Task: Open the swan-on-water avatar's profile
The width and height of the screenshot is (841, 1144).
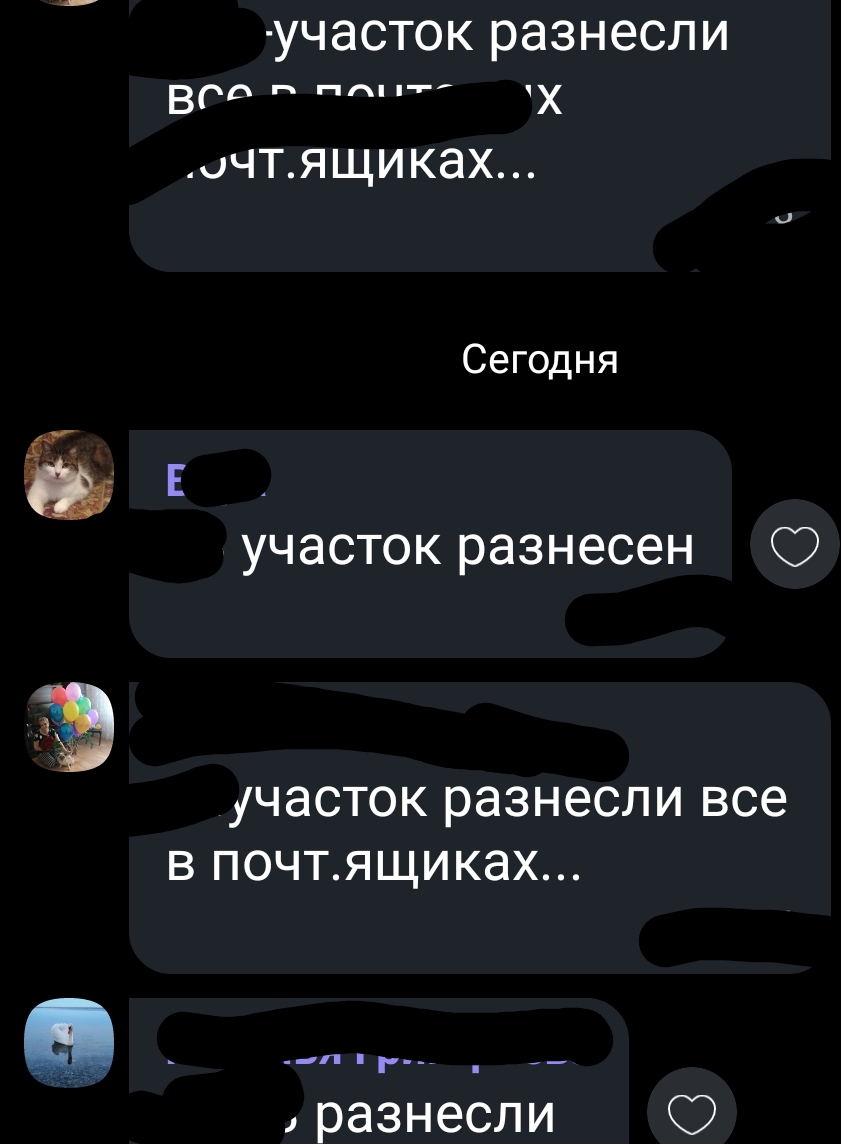Action: pyautogui.click(x=69, y=1043)
